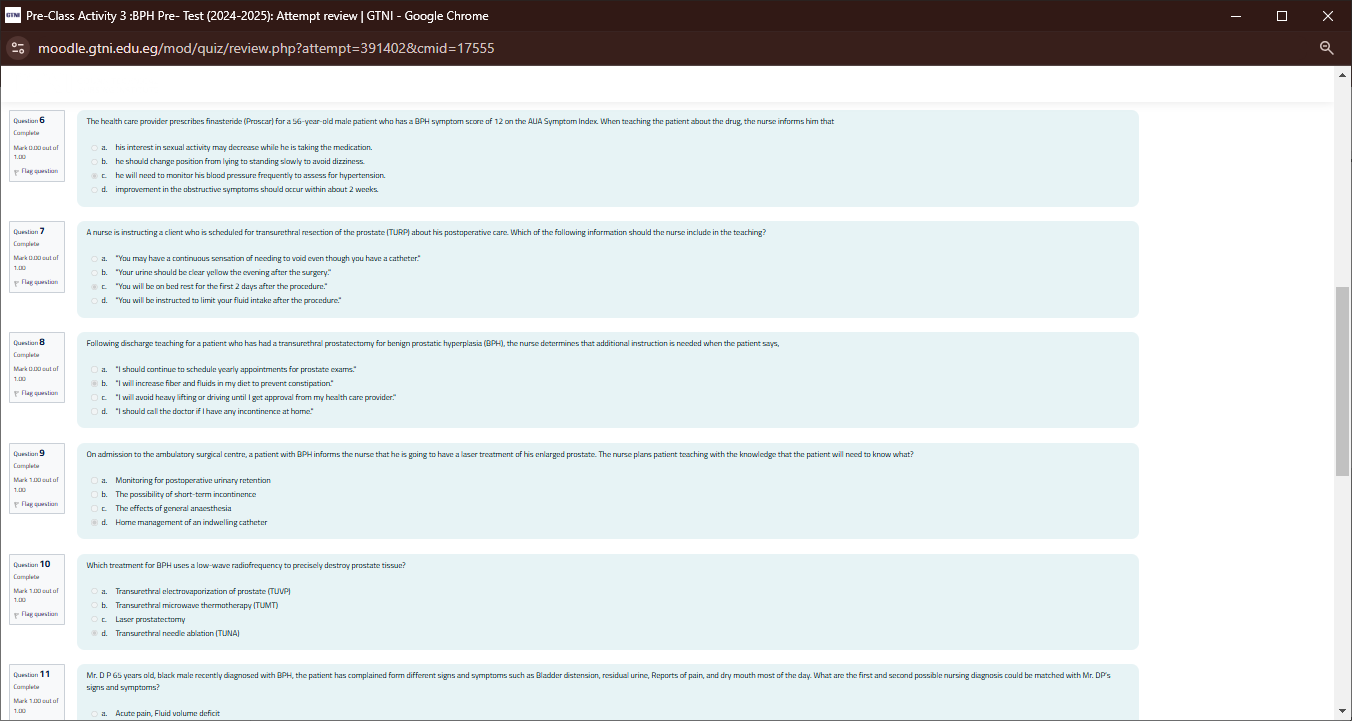This screenshot has width=1352, height=721.
Task: Choose option d about limiting fluid intake
Action: tap(94, 300)
